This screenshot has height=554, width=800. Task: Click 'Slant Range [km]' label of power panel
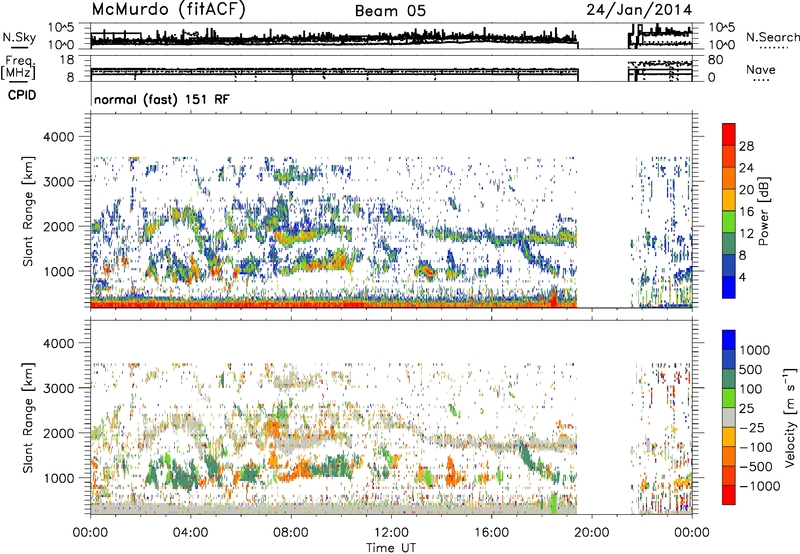click(x=28, y=211)
